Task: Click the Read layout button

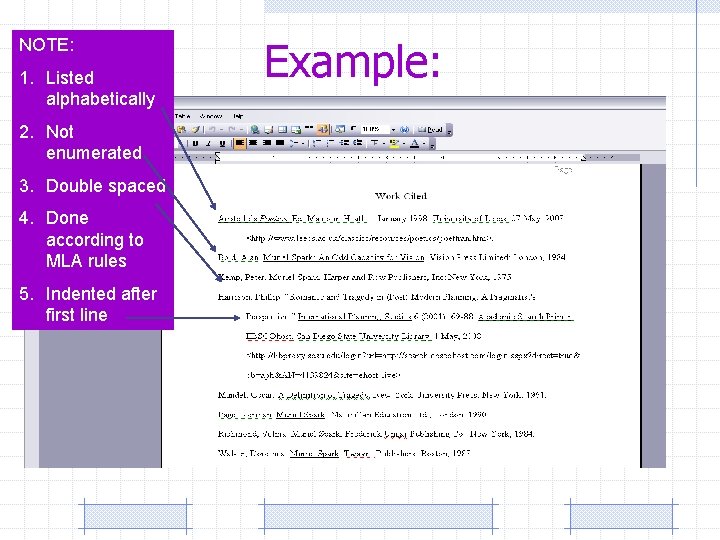Action: point(430,129)
